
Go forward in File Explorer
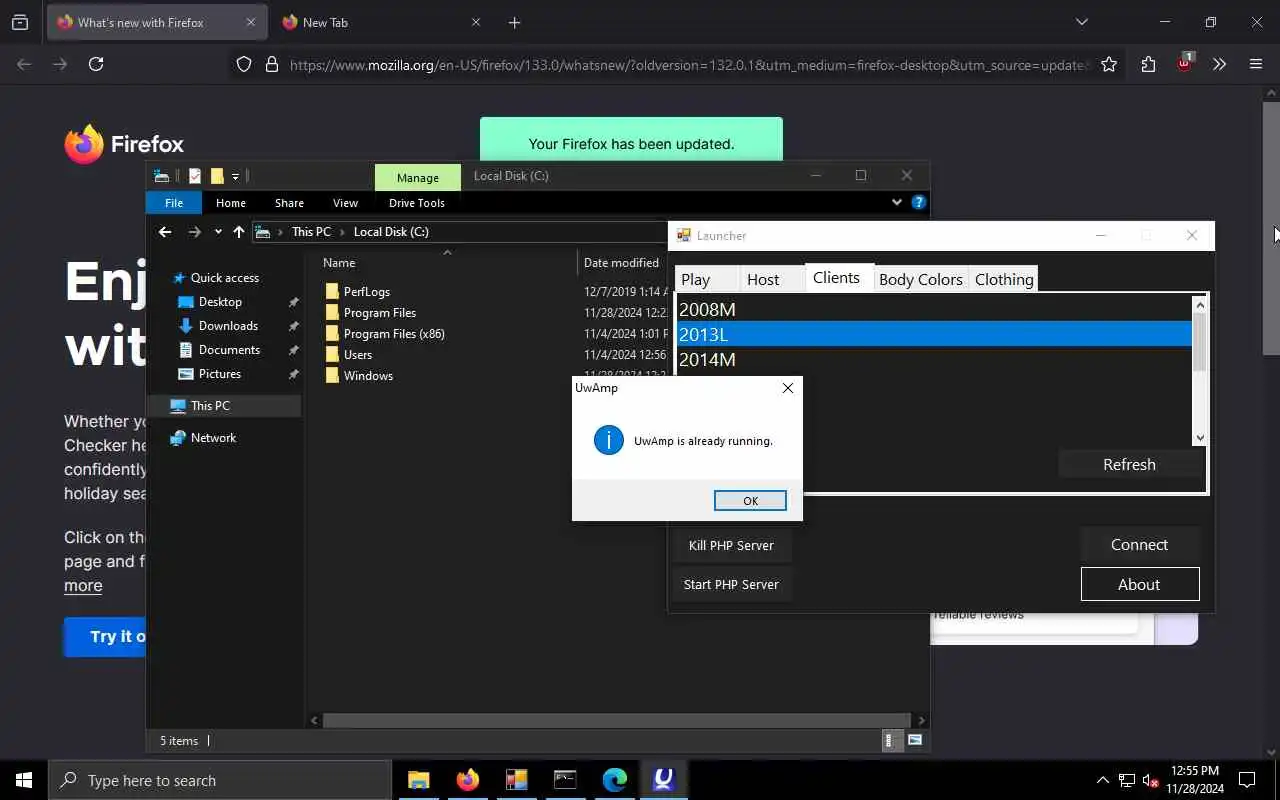(195, 232)
